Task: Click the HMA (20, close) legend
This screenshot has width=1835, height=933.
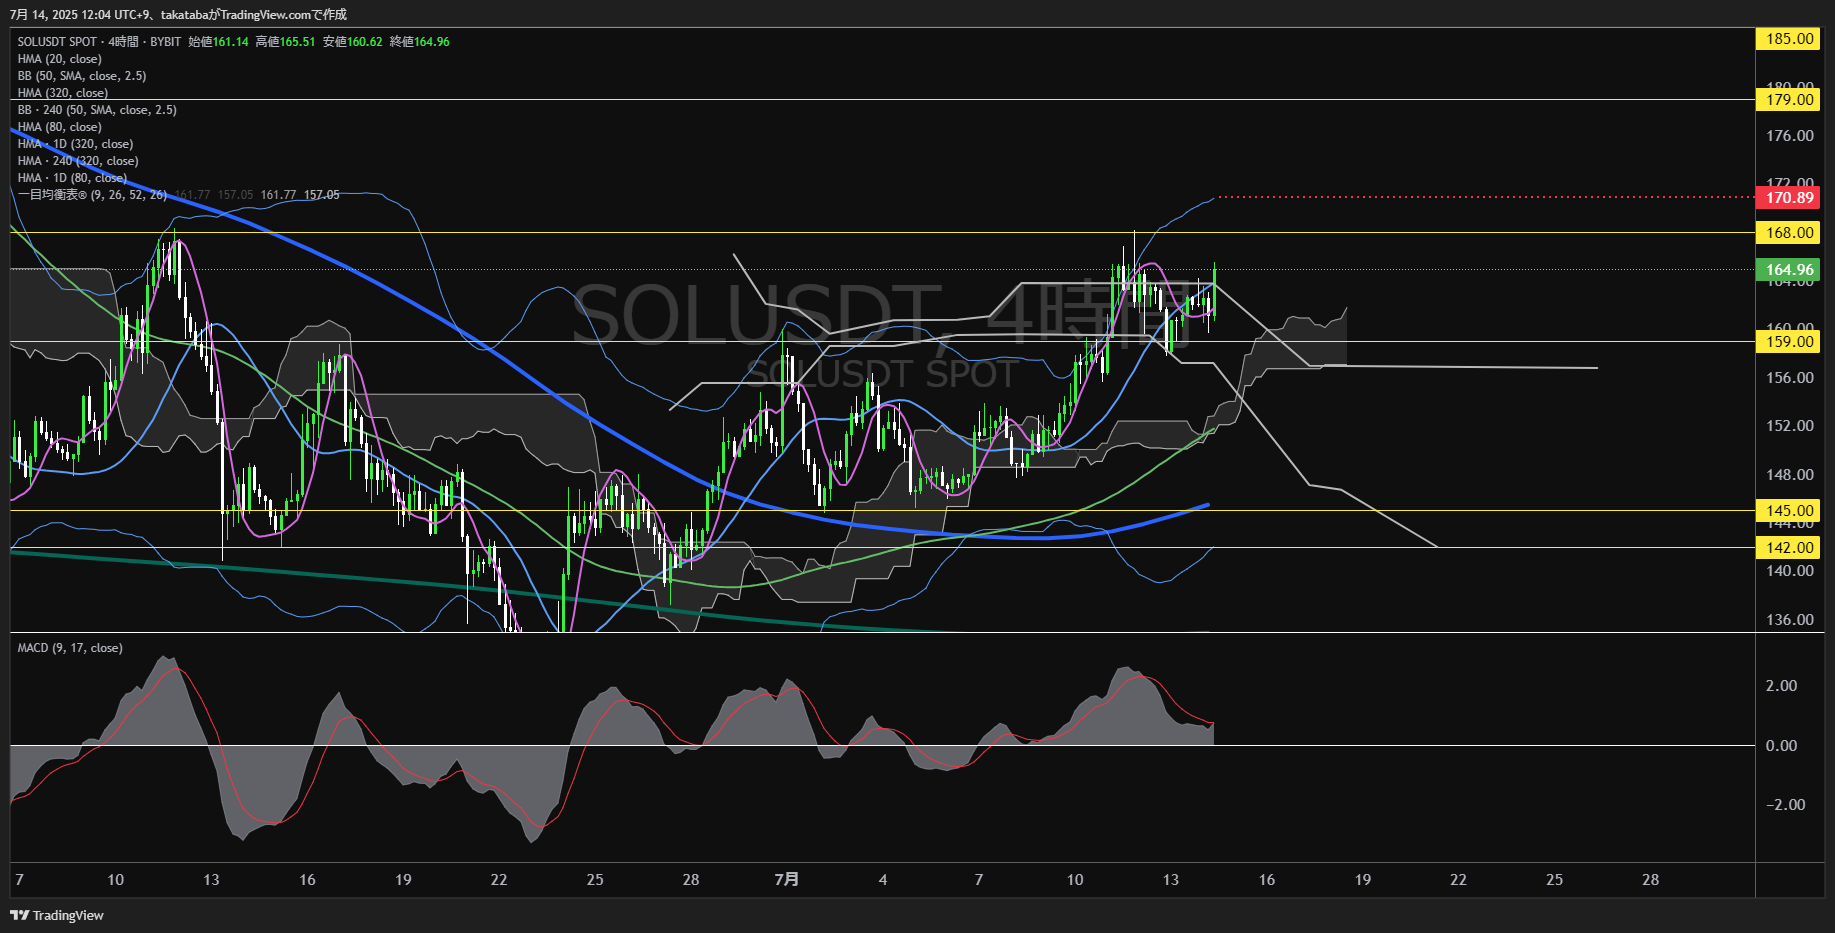Action: point(59,59)
